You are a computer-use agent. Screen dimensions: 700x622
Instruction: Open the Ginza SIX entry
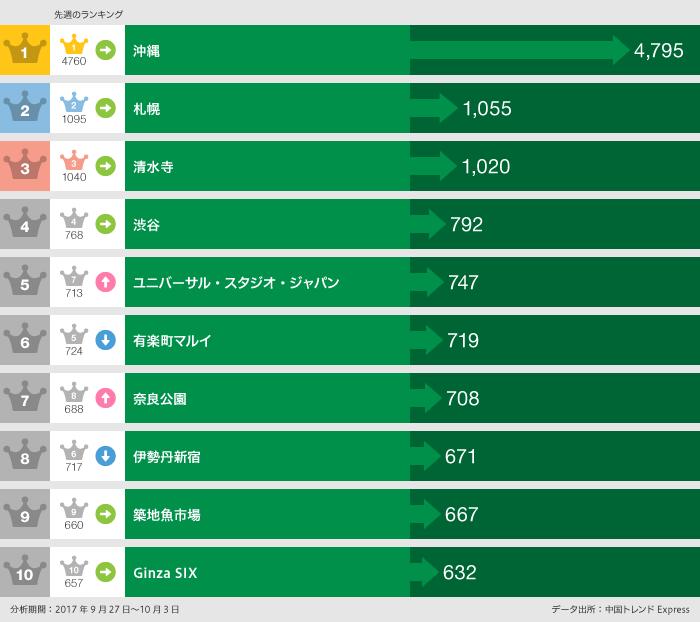coord(165,573)
